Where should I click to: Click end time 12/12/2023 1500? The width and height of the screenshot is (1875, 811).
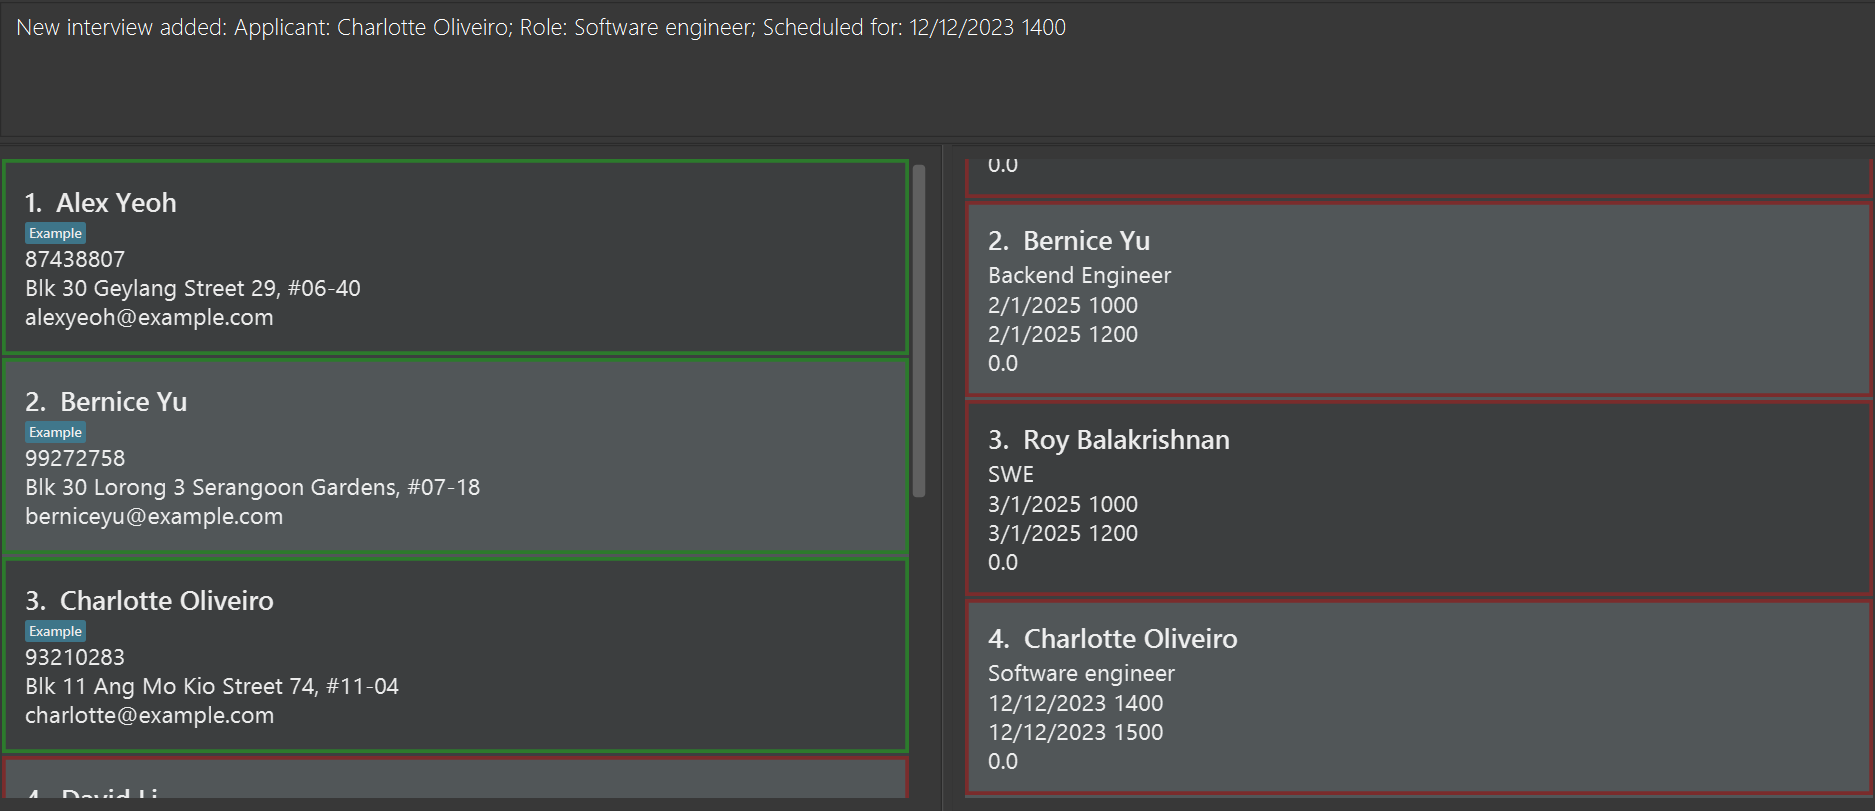click(x=1076, y=732)
